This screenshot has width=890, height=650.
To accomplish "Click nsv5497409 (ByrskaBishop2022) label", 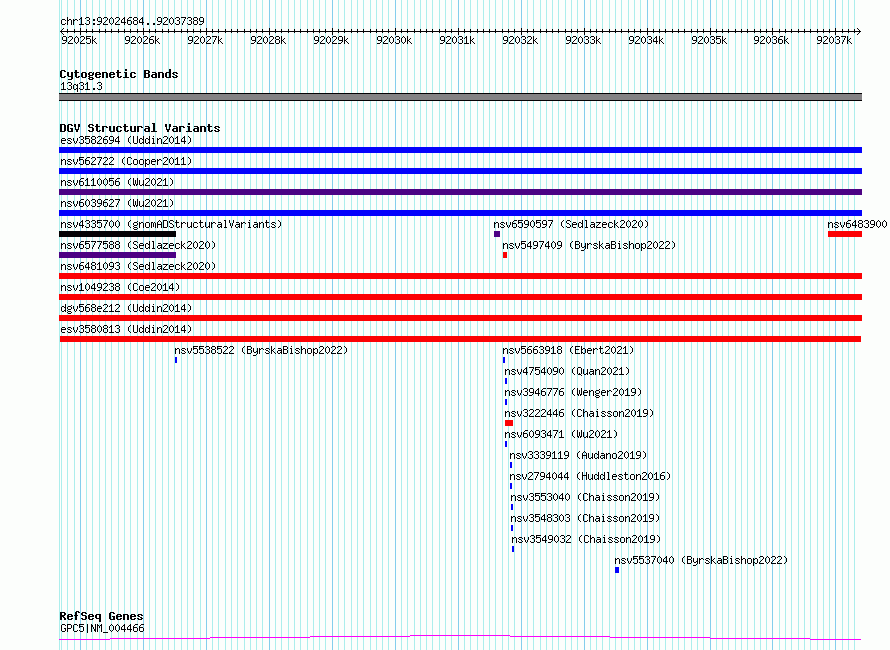I will [x=589, y=245].
